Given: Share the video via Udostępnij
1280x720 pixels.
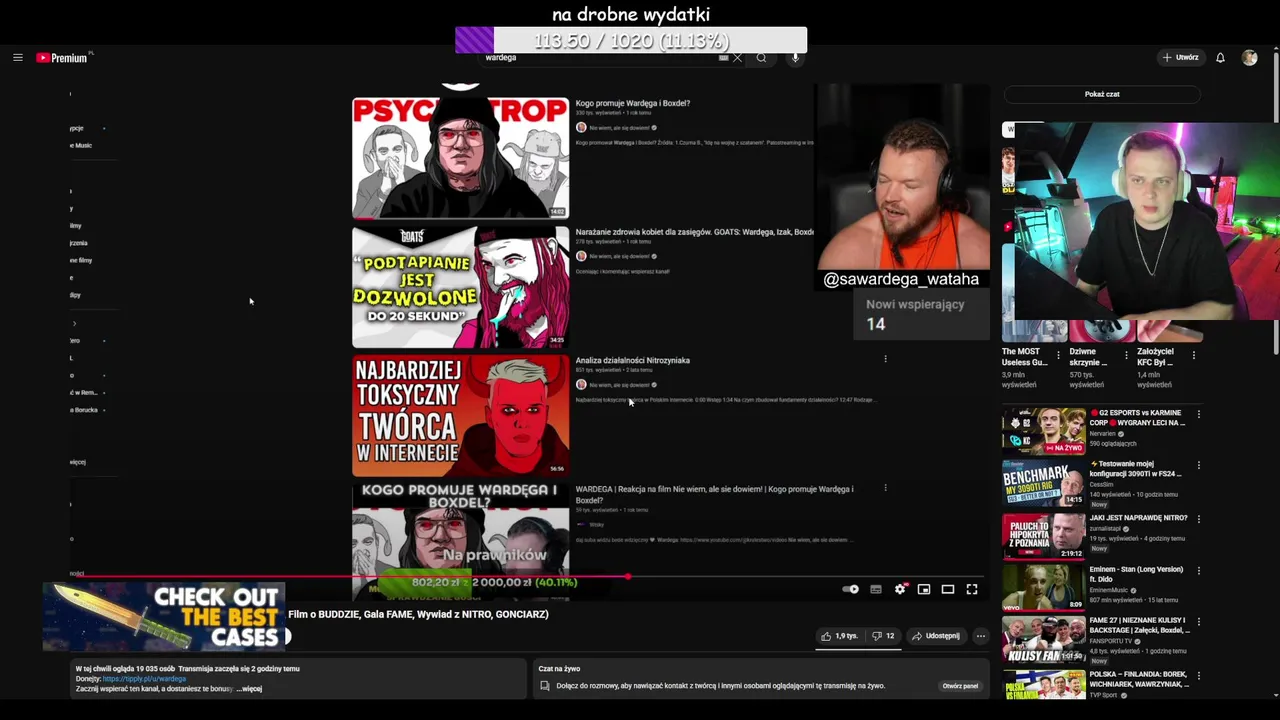Looking at the screenshot, I should pos(936,636).
